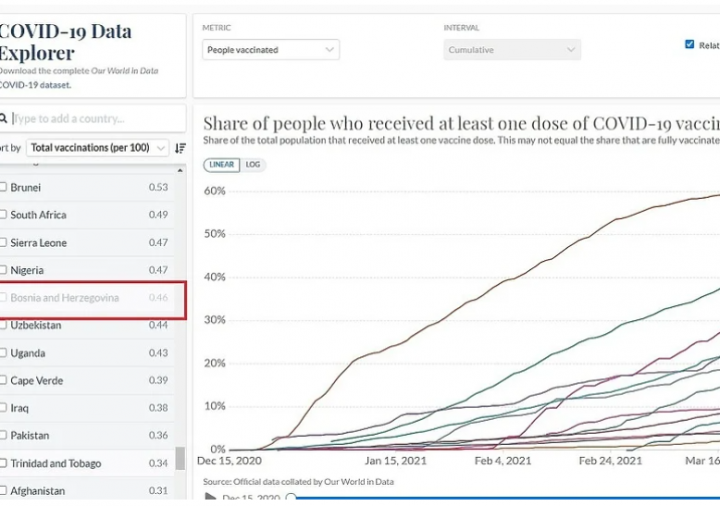
Task: Open the Cumulative interval dropdown
Action: pos(512,50)
